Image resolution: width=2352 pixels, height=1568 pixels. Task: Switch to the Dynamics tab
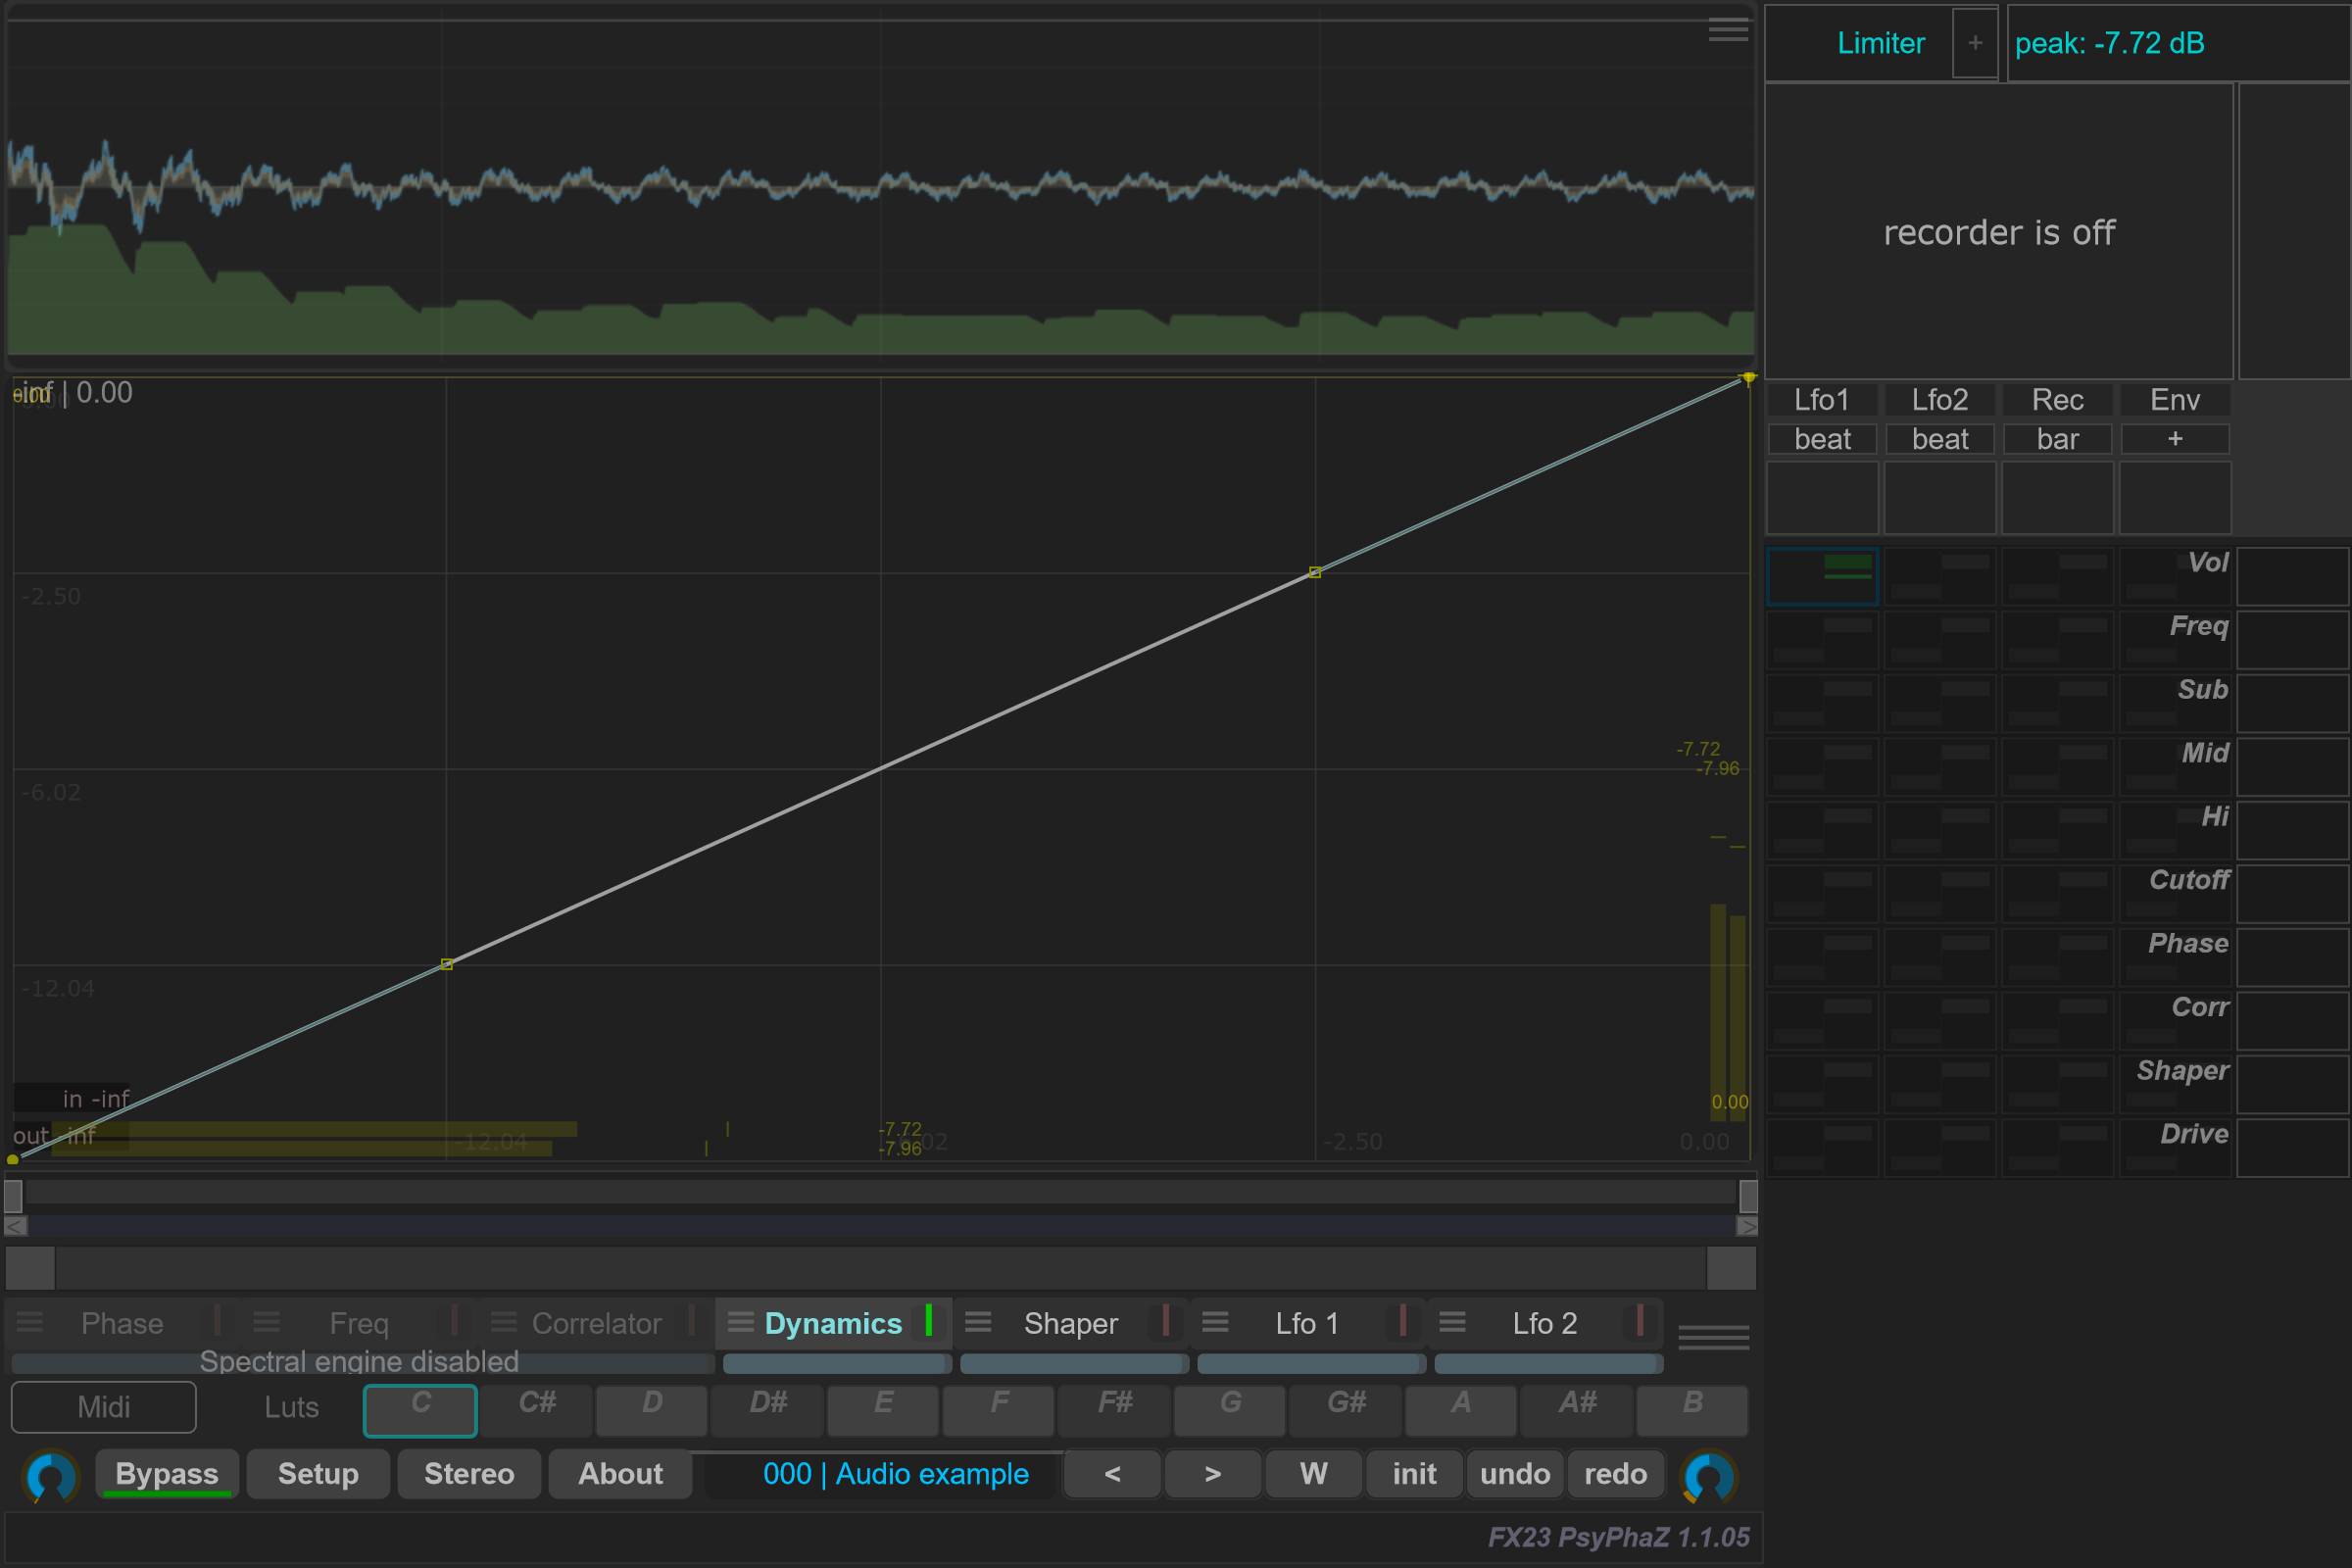point(833,1323)
